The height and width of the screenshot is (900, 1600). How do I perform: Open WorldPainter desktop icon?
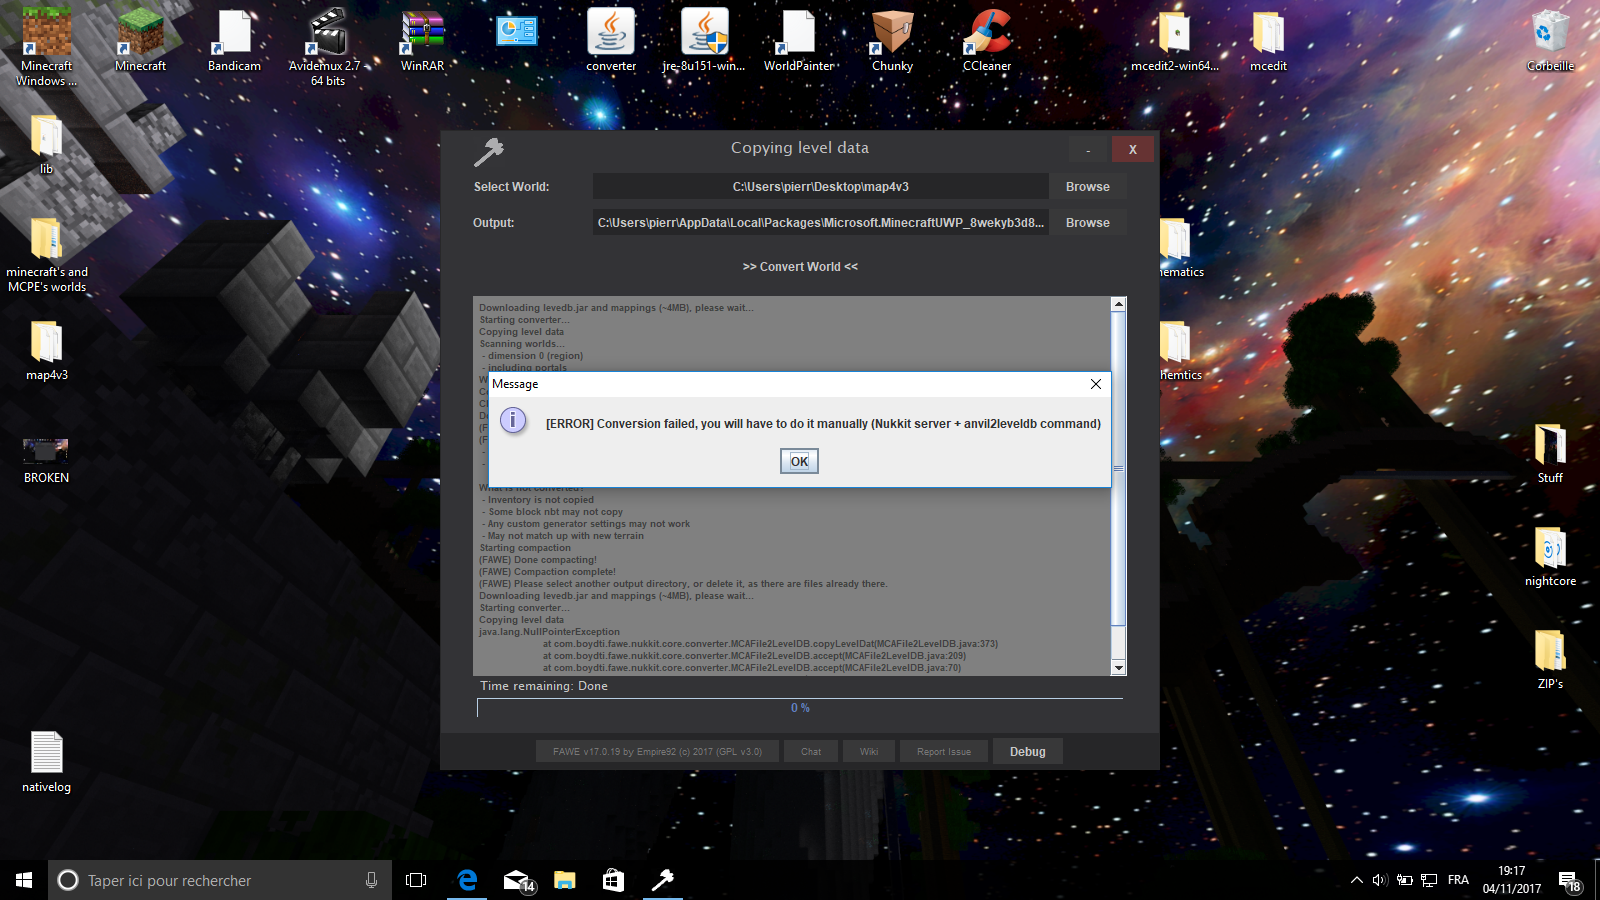point(798,41)
